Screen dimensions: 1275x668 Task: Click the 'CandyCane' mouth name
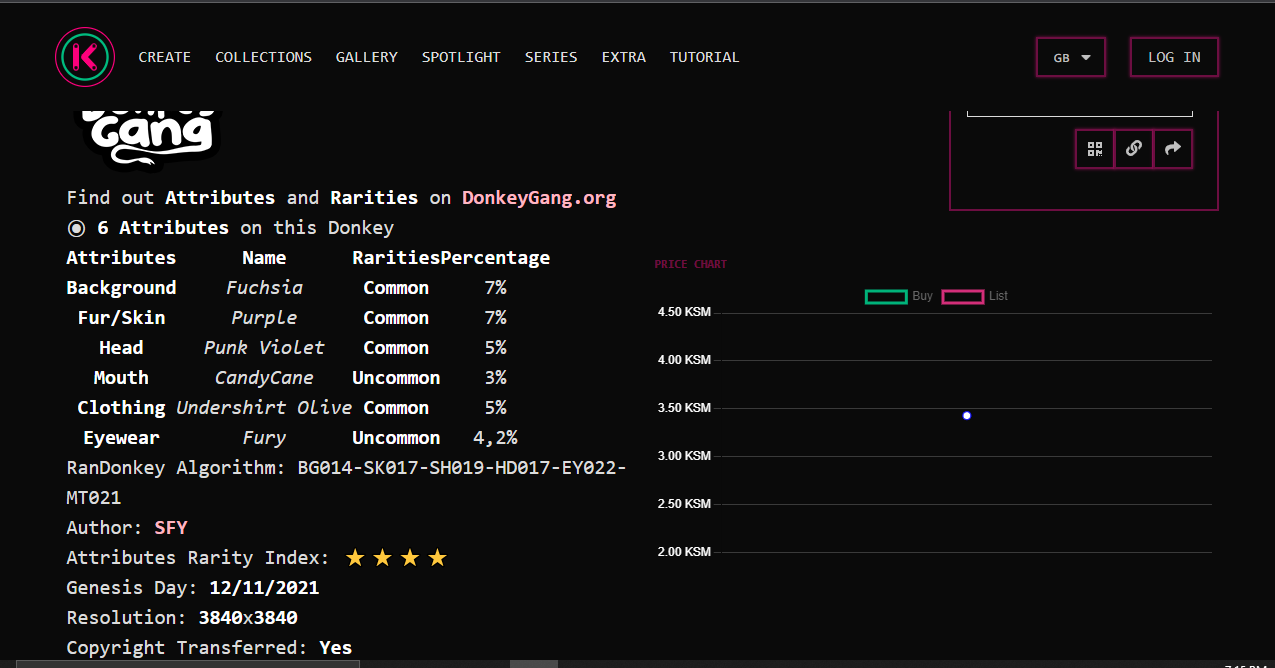264,378
